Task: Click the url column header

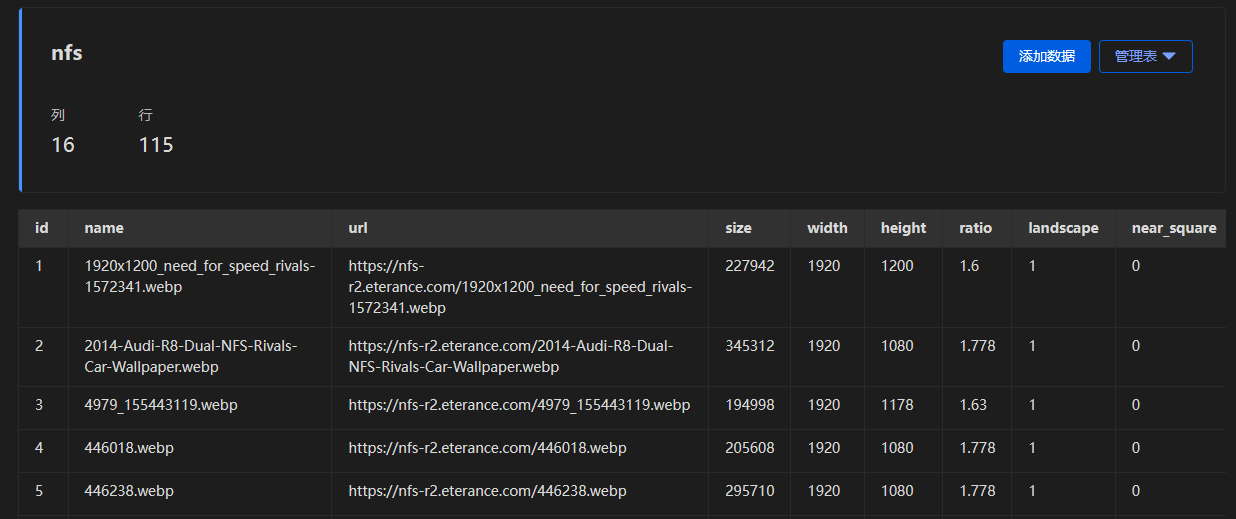Action: [x=358, y=228]
